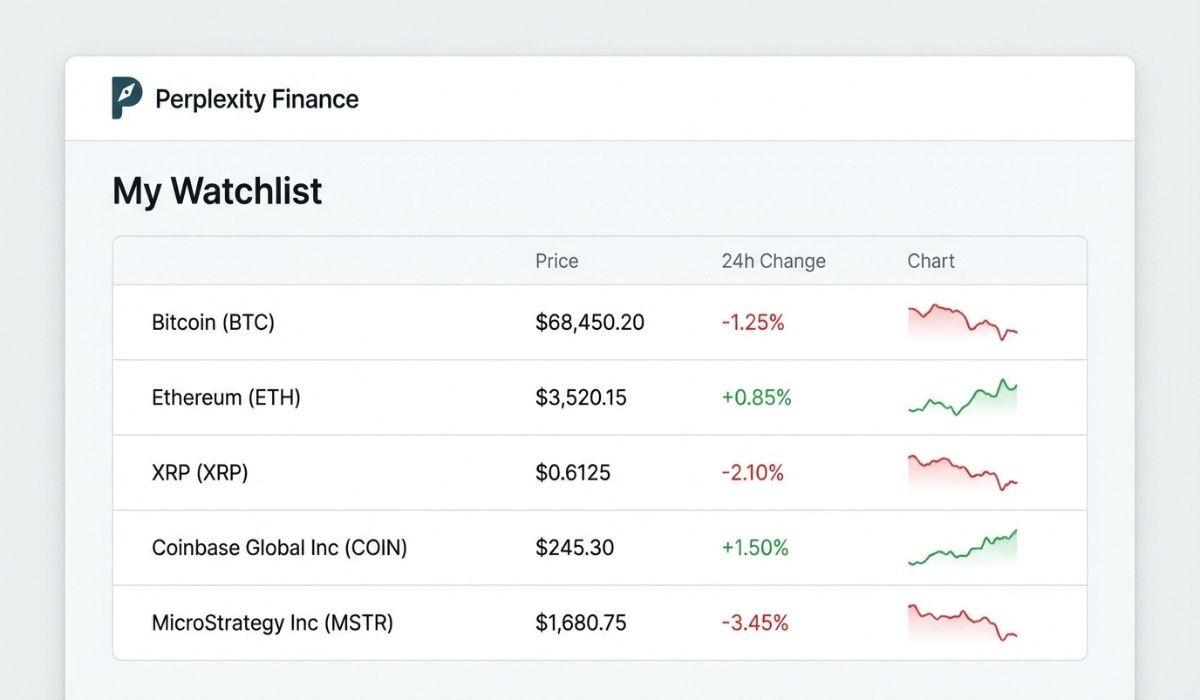Click the Chart column header
Screen dimensions: 1200x700
tap(930, 261)
